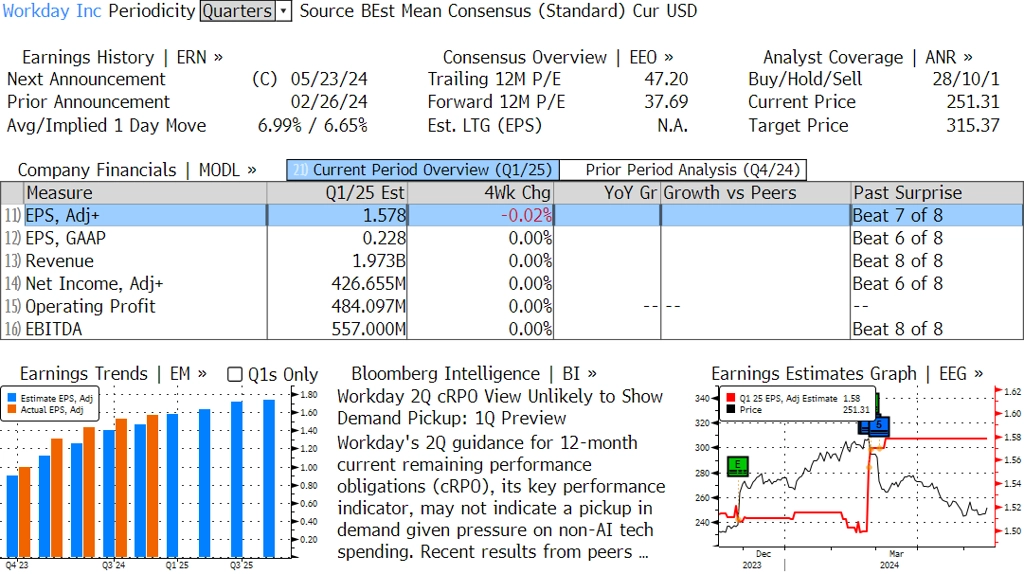Image resolution: width=1024 pixels, height=574 pixels.
Task: Click the red Q1 25 EPS estimate legend swatch
Action: tap(730, 398)
